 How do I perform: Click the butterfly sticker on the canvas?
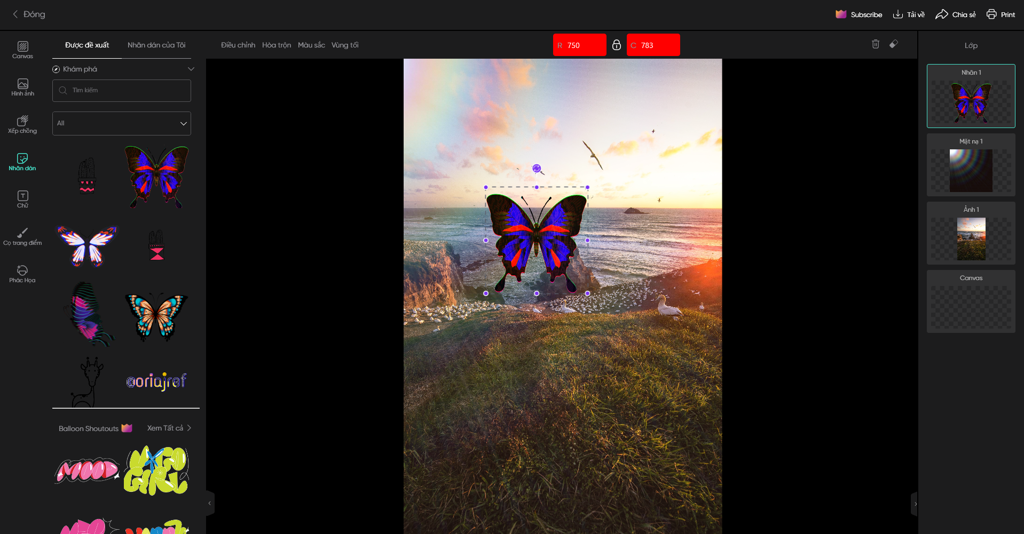coord(536,242)
